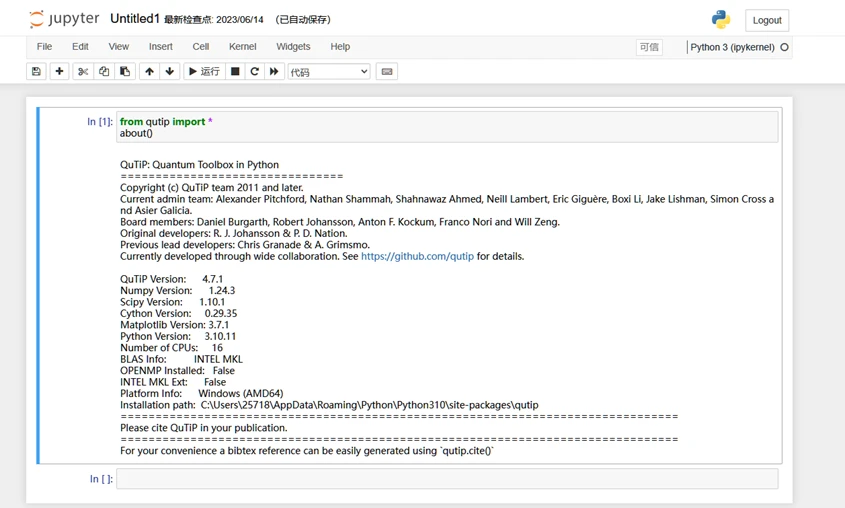Click the Installation path line
Viewport: 845px width, 508px height.
click(x=329, y=405)
